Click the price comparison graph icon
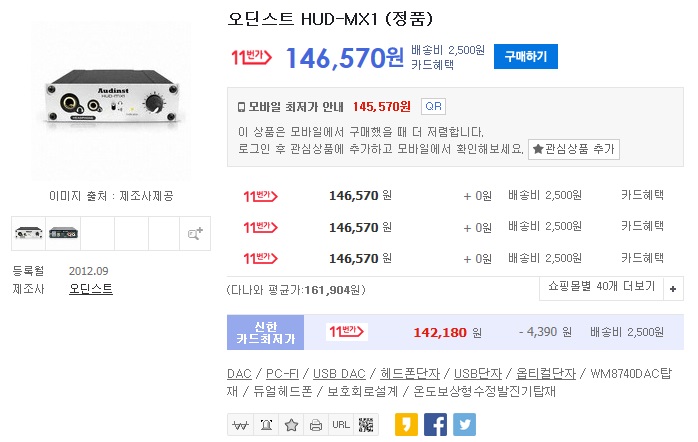 coord(240,424)
